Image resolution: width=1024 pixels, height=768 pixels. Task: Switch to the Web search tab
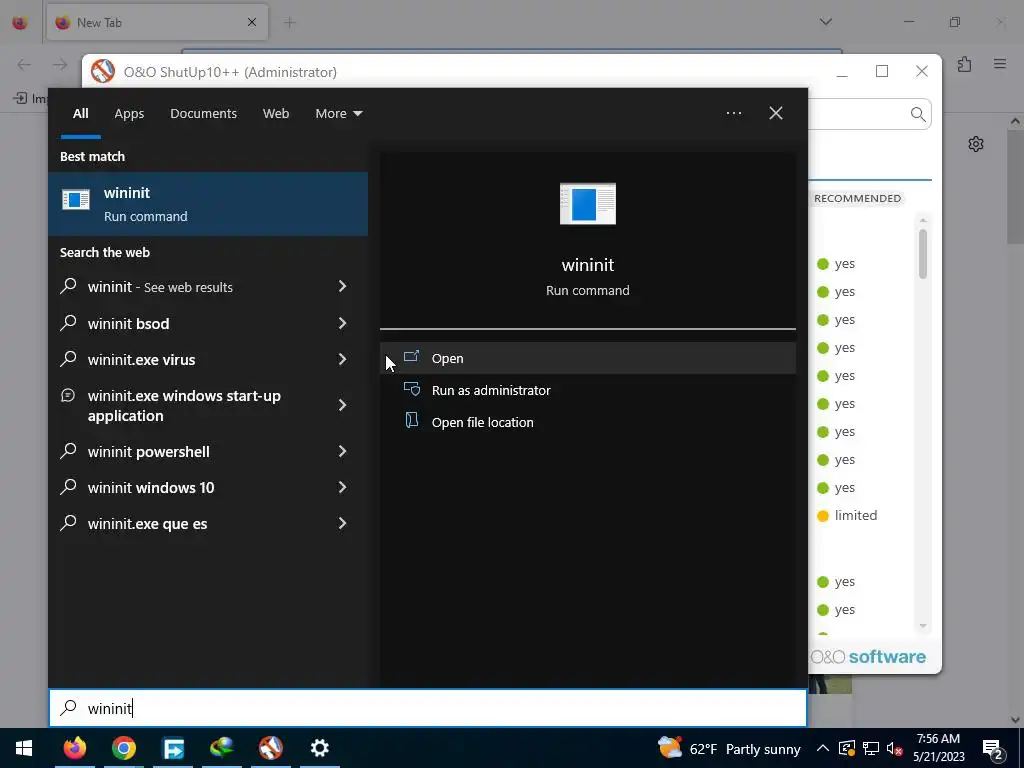(x=276, y=114)
